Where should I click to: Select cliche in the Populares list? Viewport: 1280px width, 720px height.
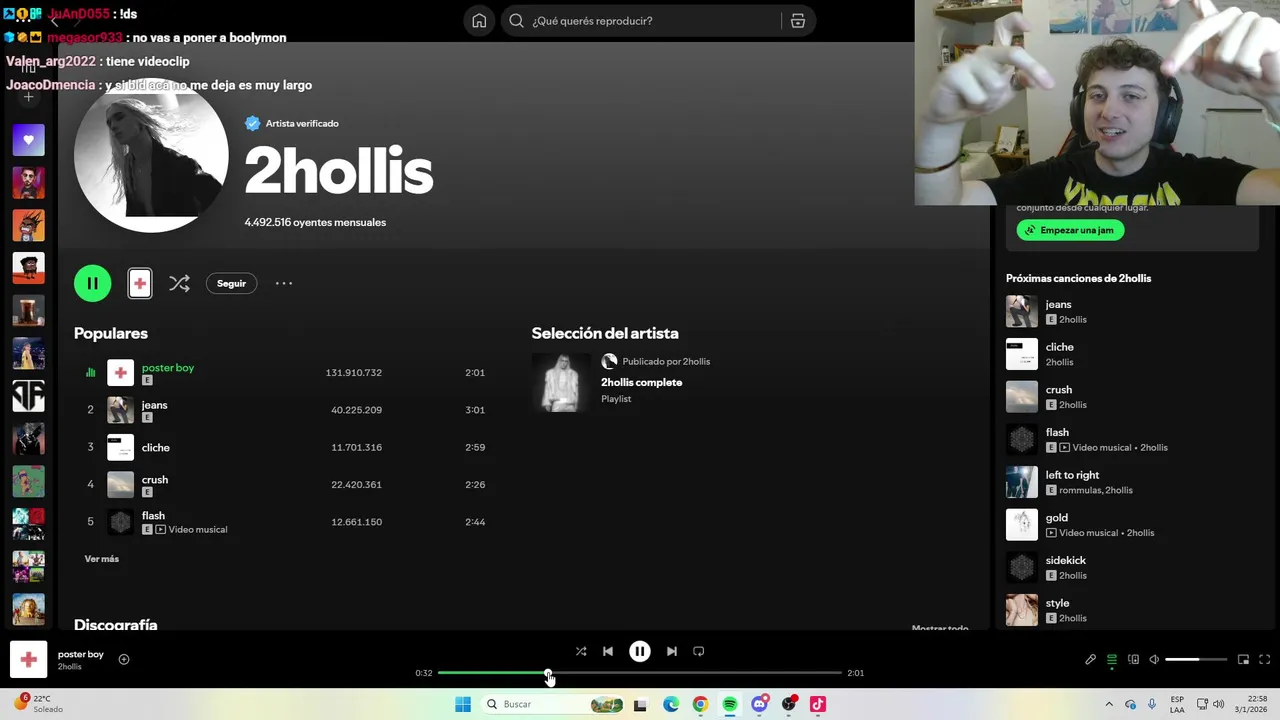tap(156, 447)
